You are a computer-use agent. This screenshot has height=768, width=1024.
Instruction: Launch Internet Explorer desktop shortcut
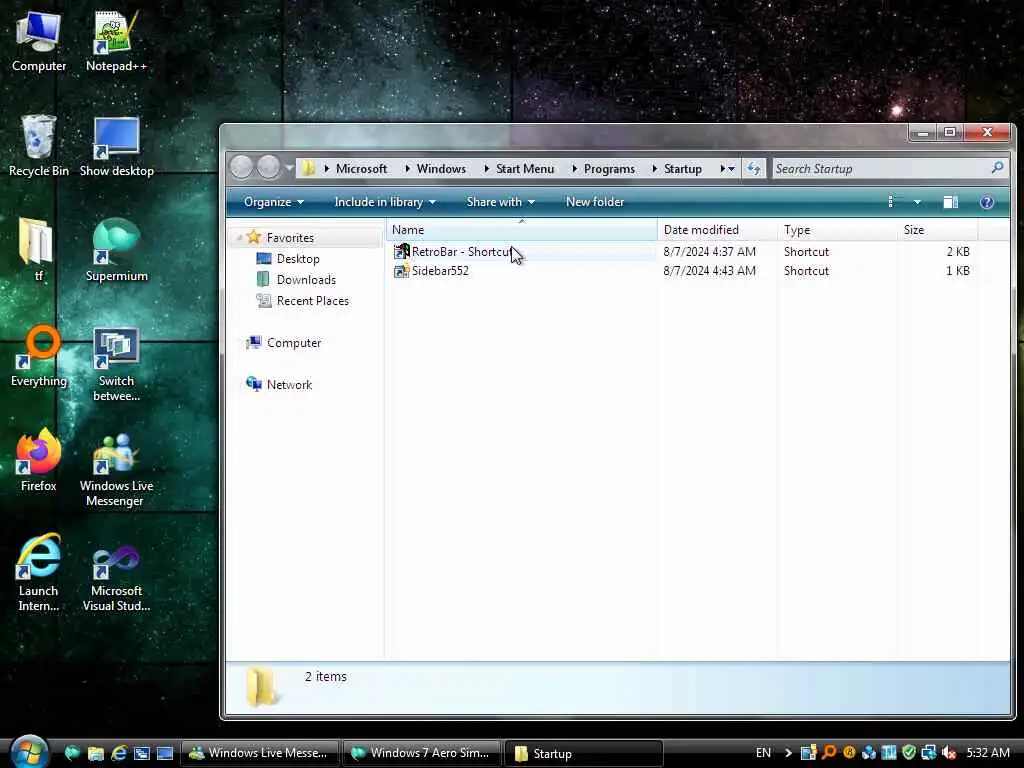pos(39,572)
